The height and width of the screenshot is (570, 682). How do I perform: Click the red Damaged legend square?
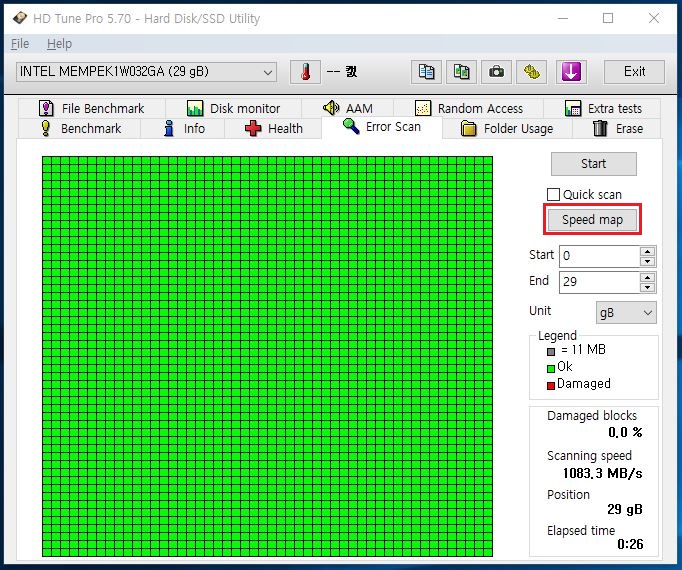551,386
